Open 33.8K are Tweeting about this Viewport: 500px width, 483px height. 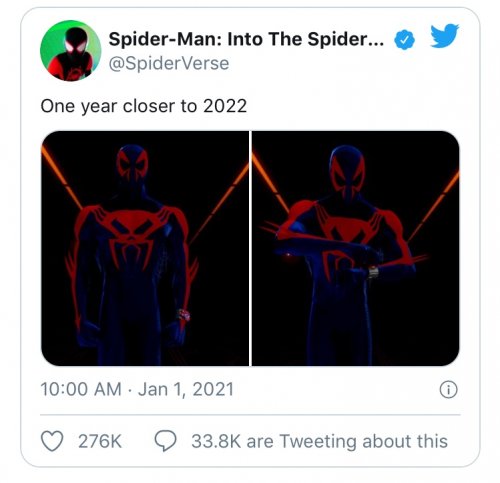(x=319, y=441)
